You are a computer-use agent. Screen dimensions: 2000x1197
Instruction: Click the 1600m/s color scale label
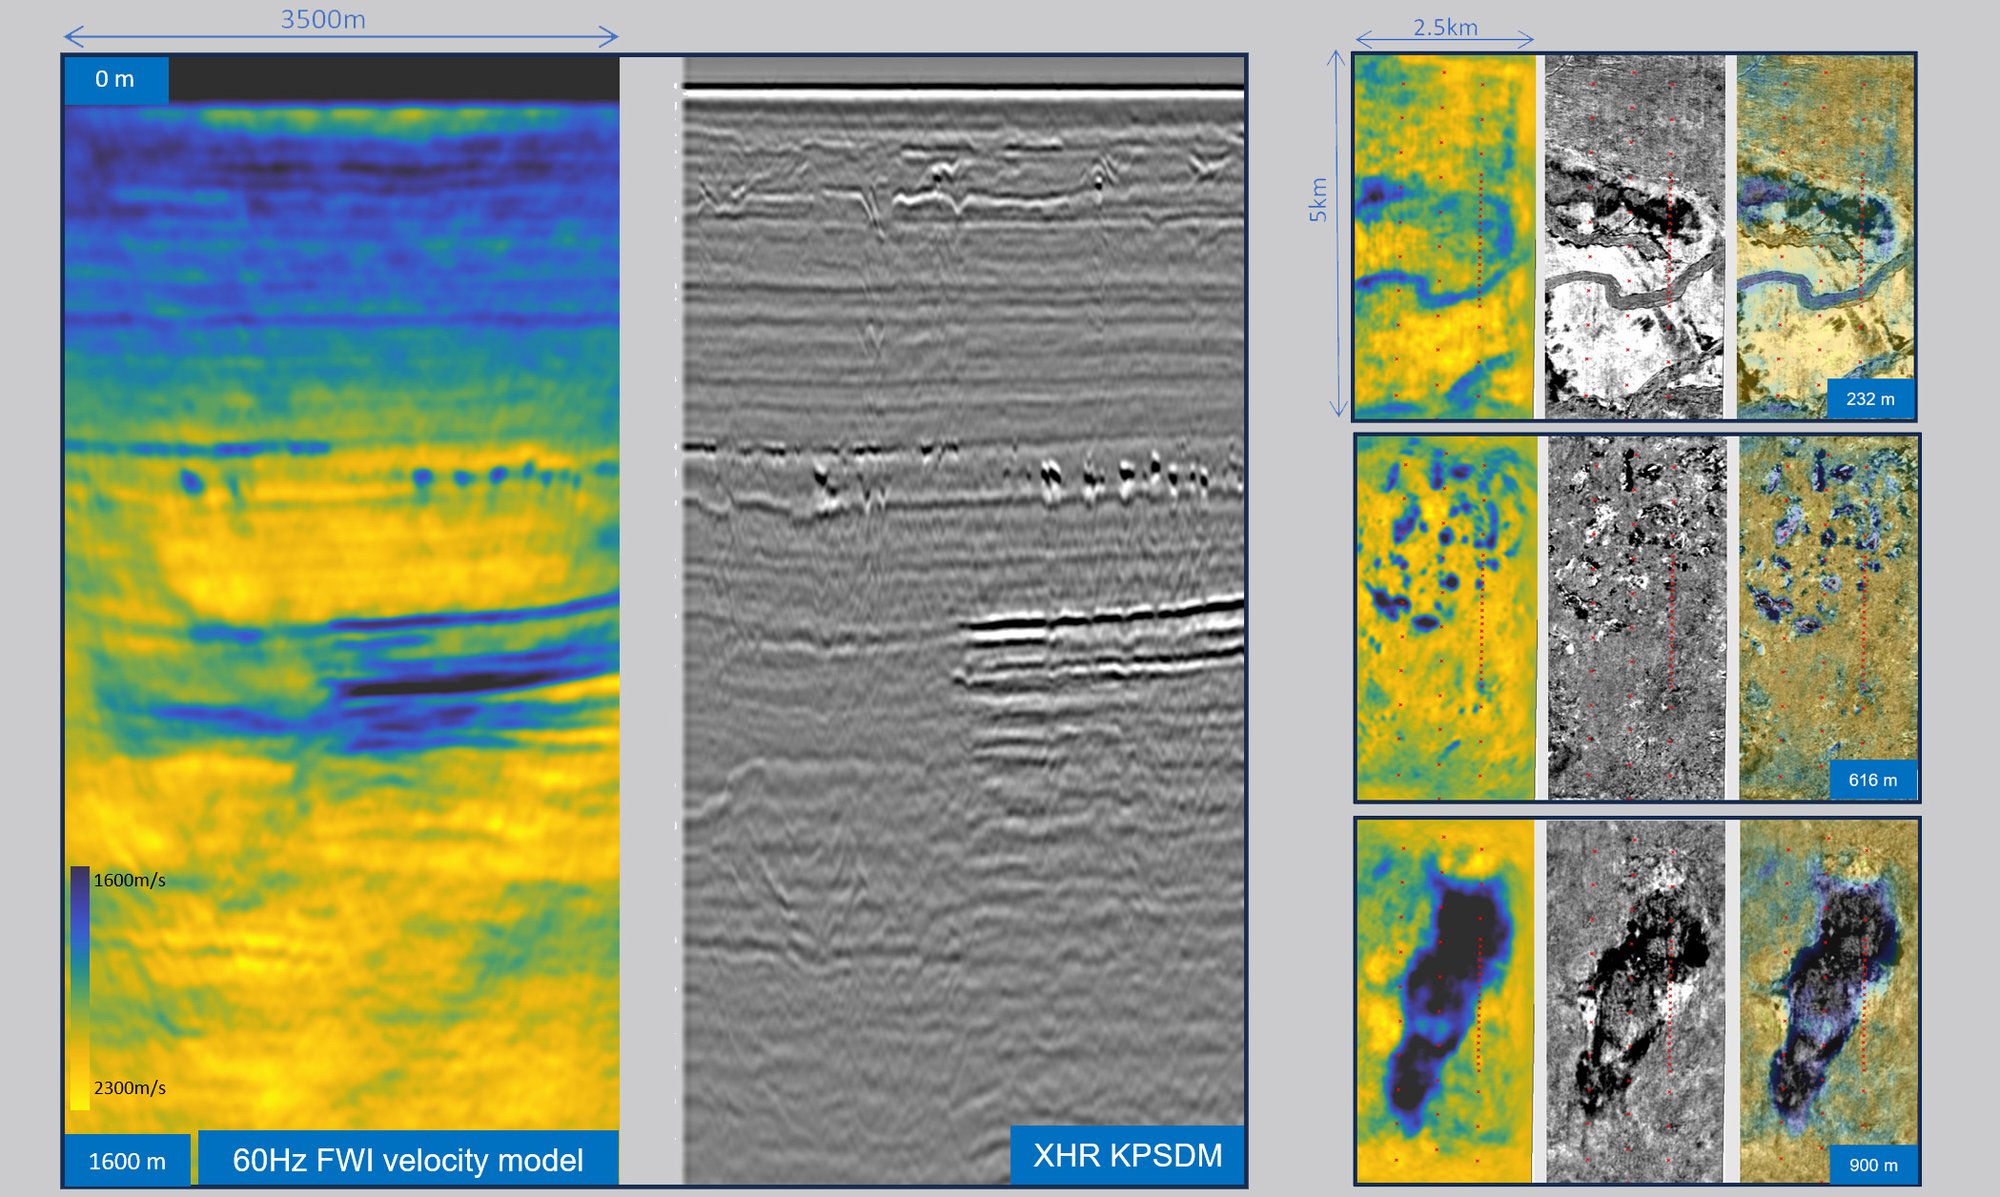point(129,880)
